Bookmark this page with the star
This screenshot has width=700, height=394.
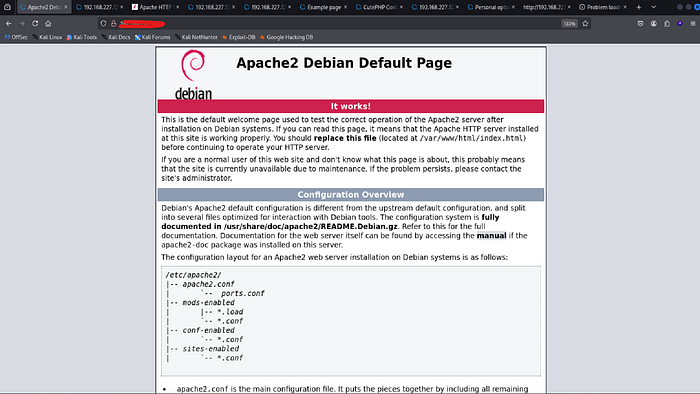point(585,24)
